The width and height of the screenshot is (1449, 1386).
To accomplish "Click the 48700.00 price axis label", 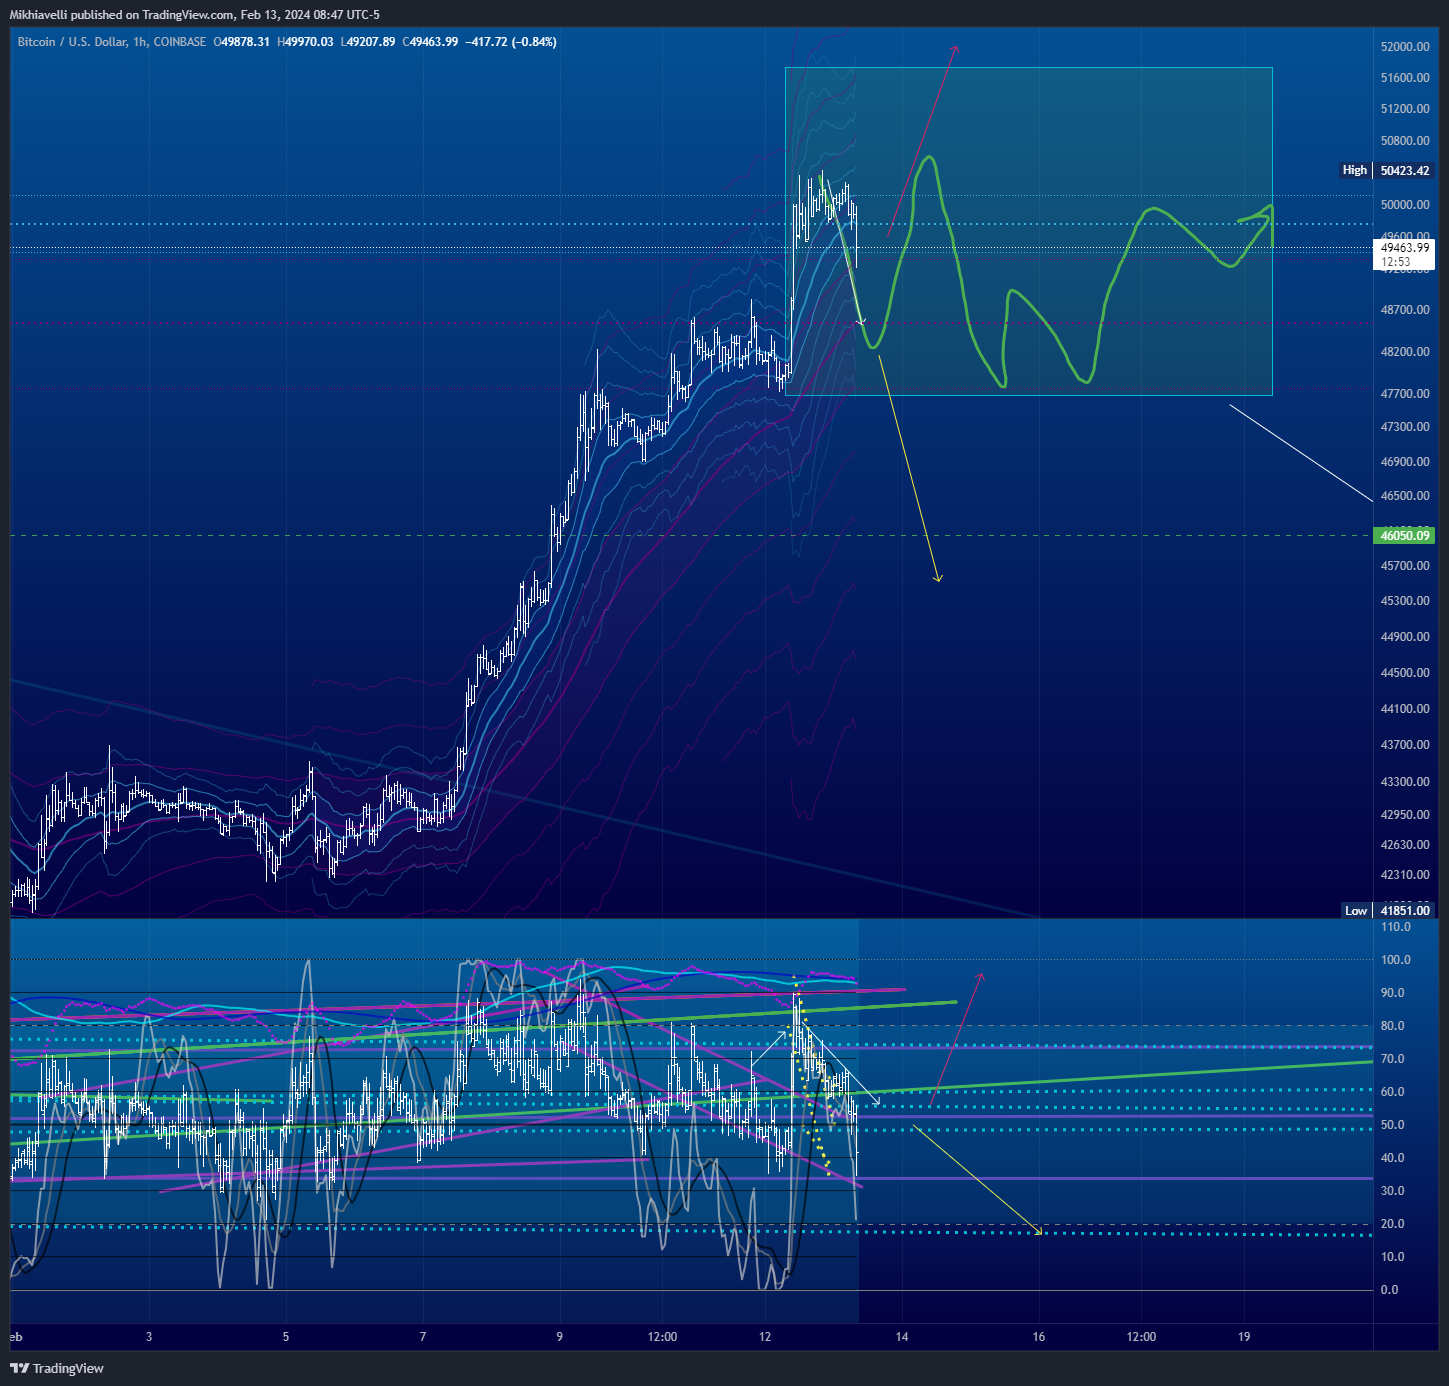I will (1405, 310).
